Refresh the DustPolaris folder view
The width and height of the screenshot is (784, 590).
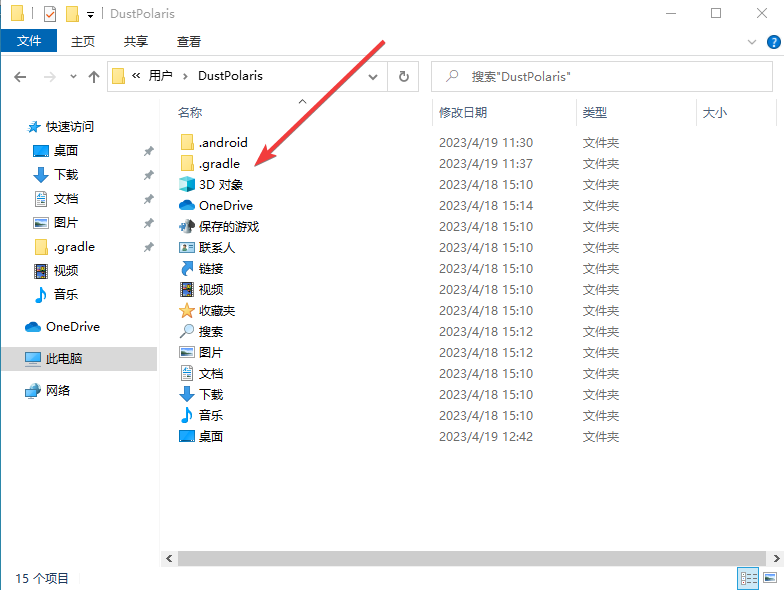404,76
